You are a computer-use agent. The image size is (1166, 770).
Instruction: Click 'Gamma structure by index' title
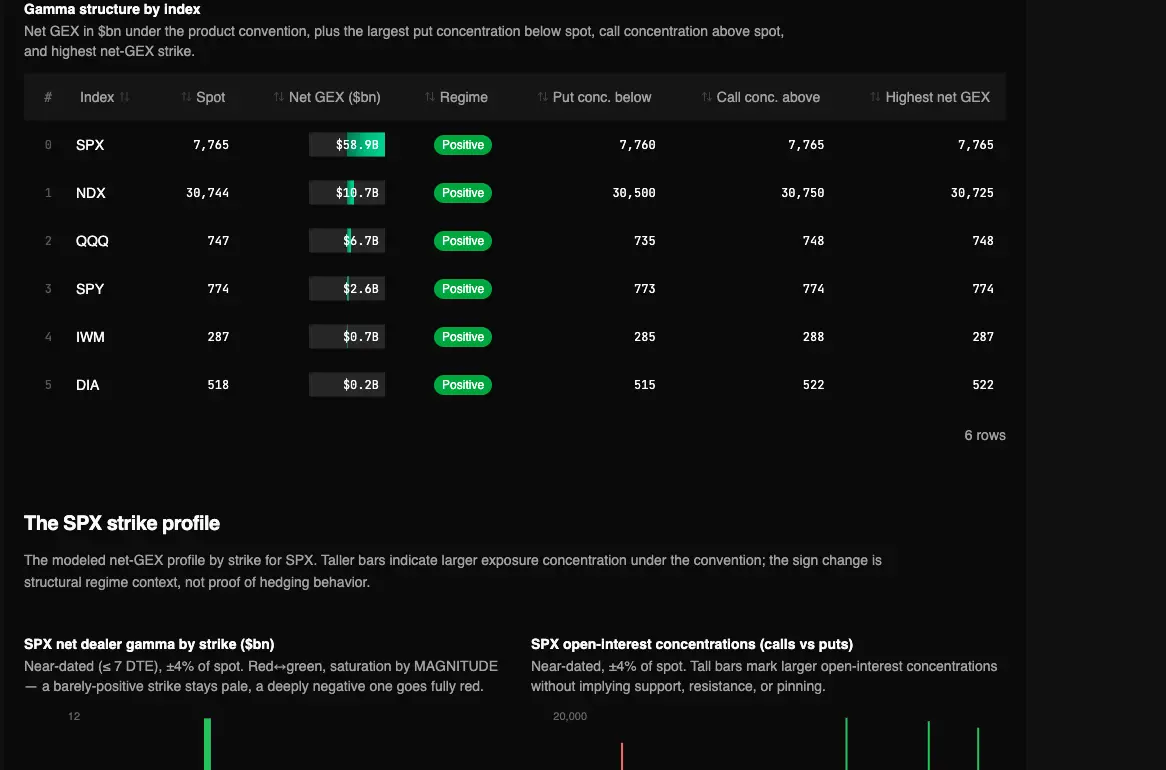pos(112,9)
